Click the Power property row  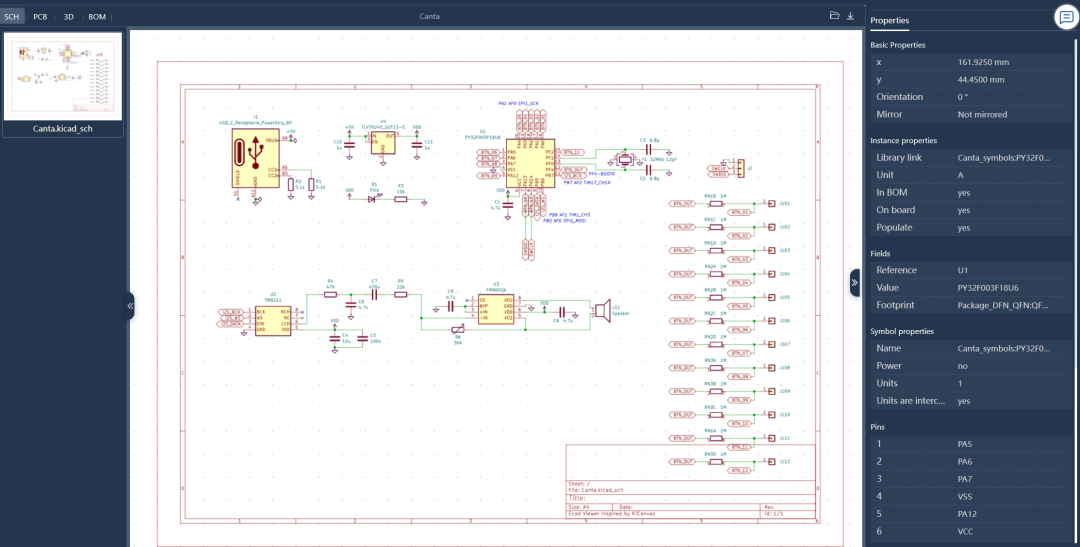point(971,366)
